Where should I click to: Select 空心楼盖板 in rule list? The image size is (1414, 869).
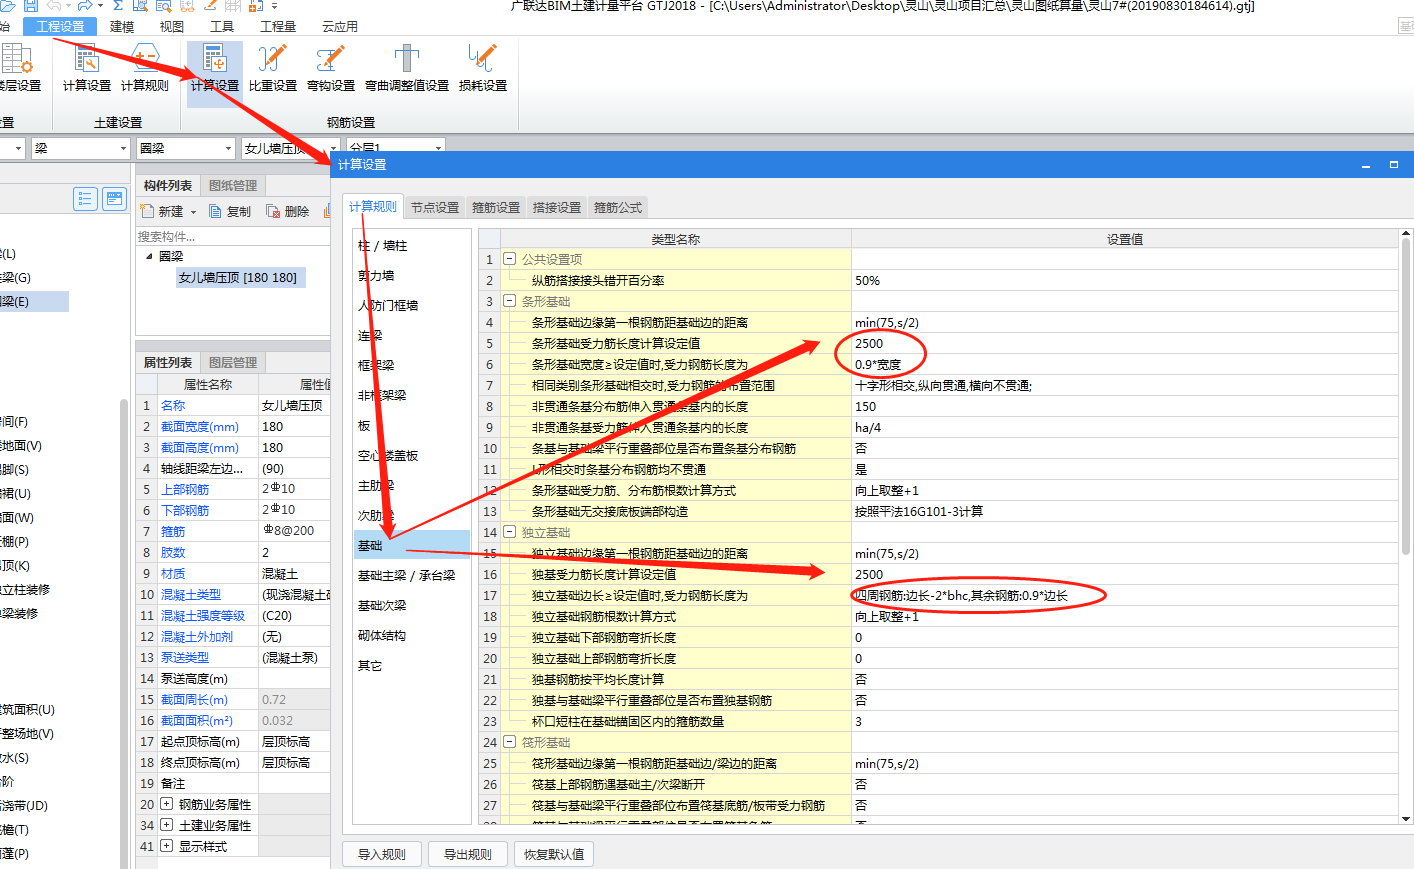coord(388,455)
